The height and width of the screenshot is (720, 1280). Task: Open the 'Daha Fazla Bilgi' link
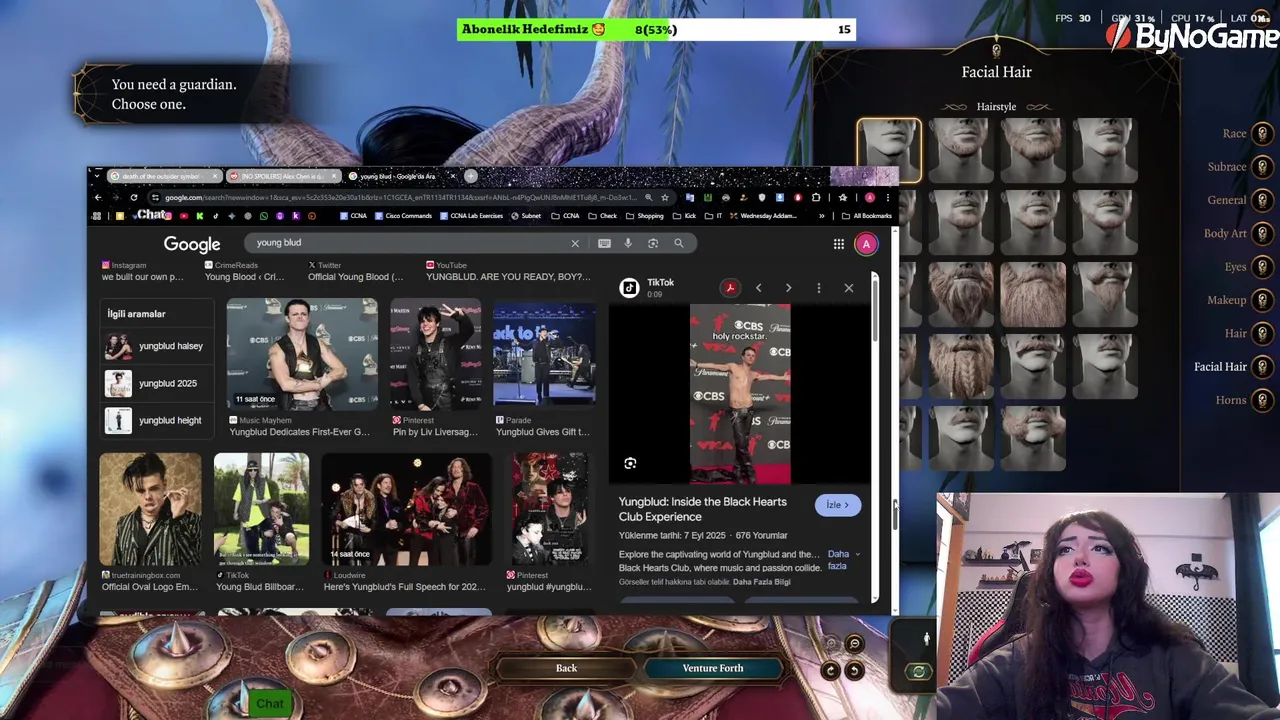point(762,582)
